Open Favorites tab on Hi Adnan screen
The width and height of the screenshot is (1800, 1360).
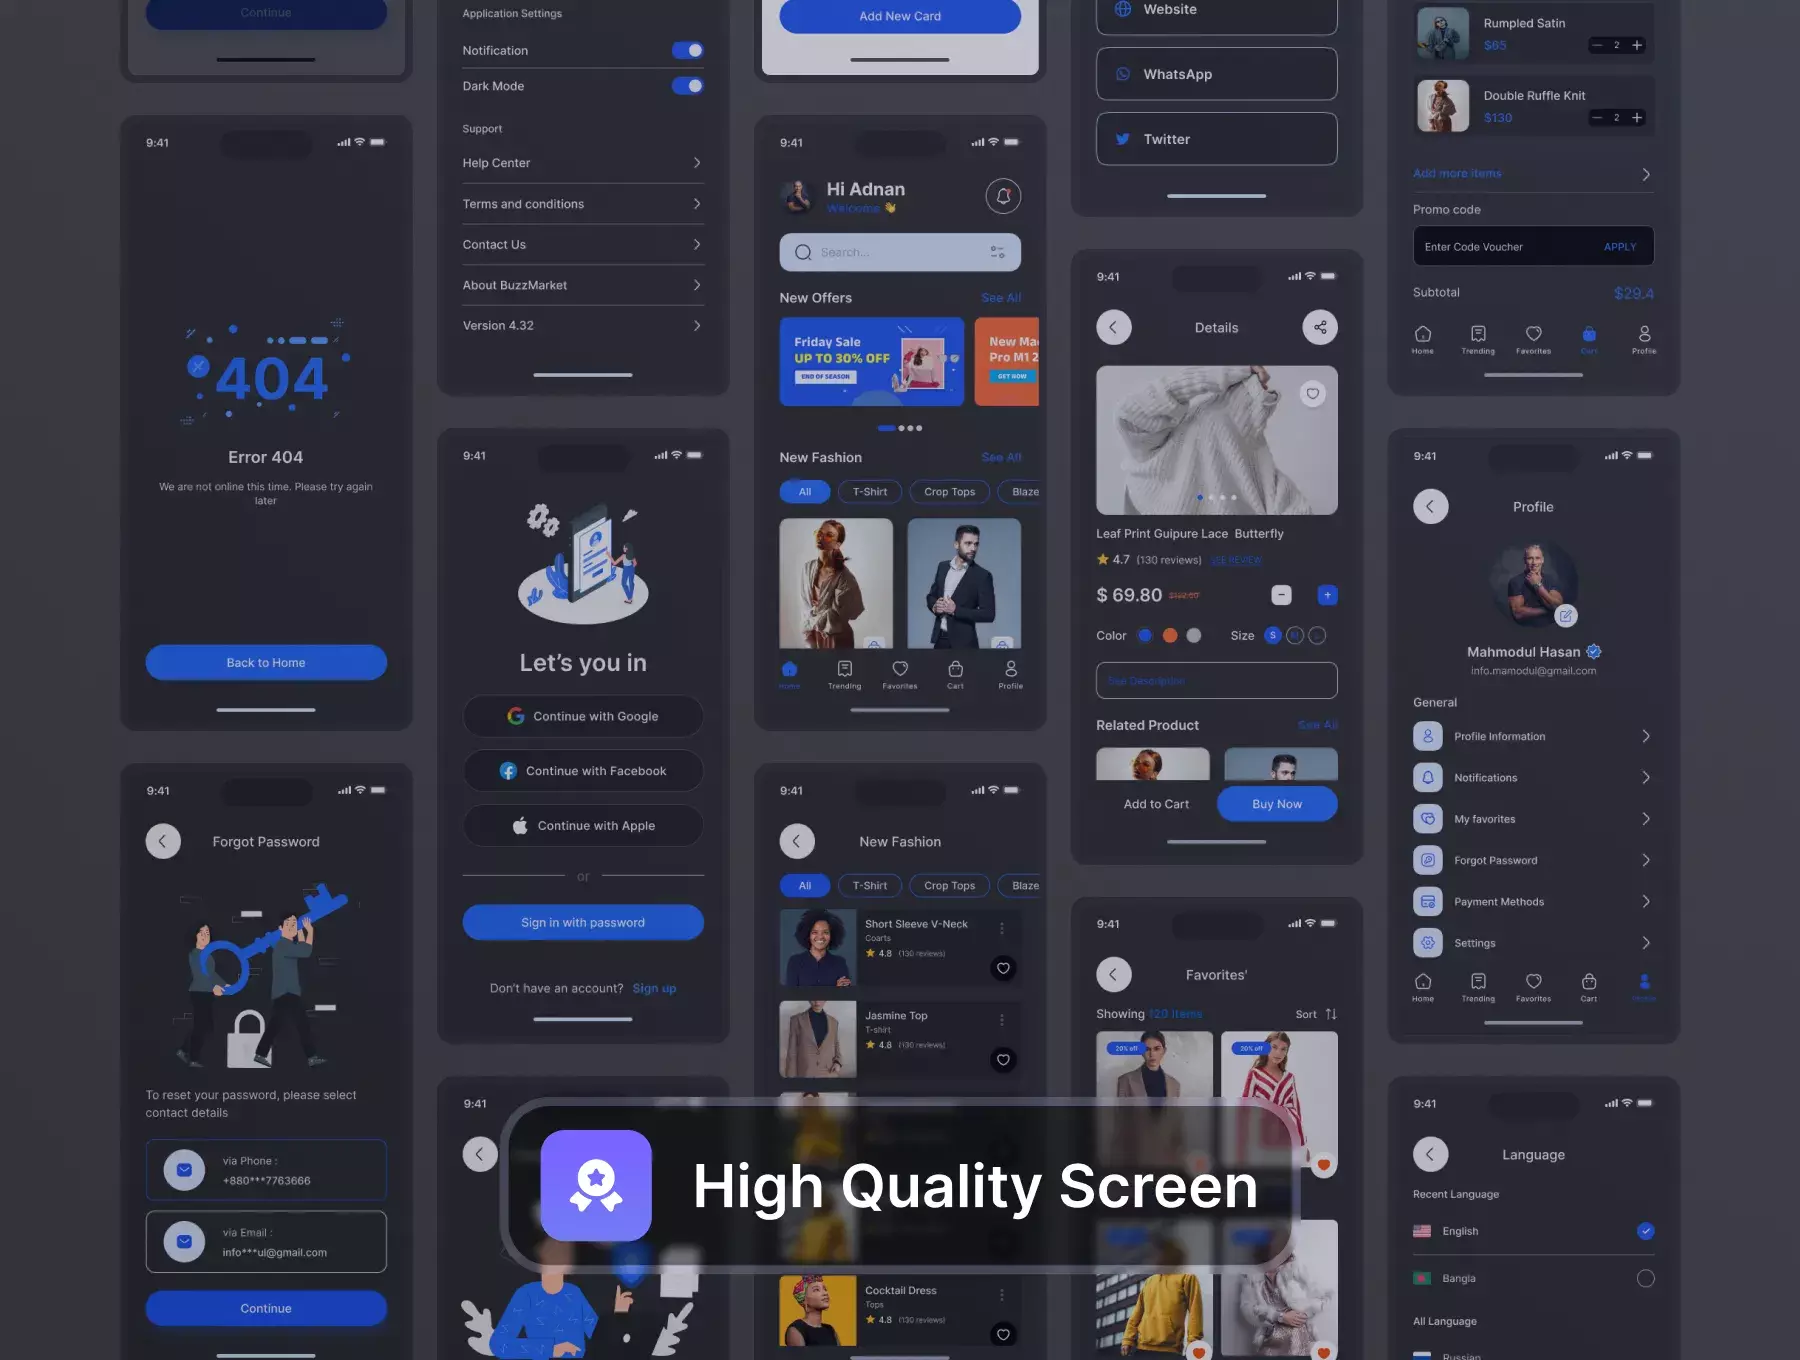click(x=899, y=675)
